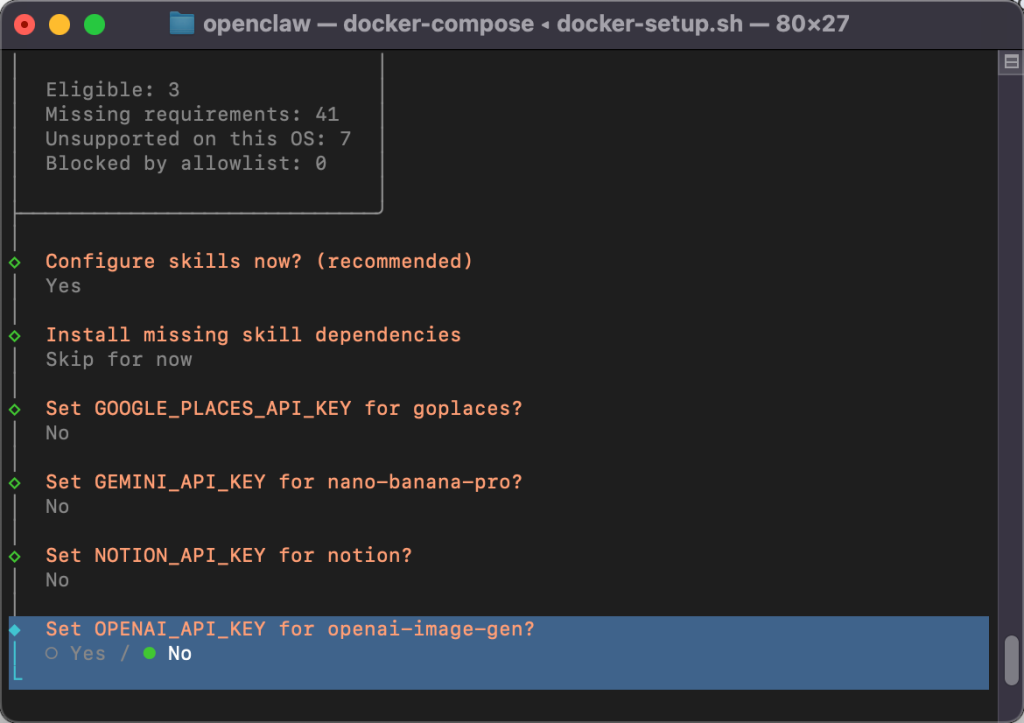
Task: Click the green filled dot before No
Action: point(150,653)
